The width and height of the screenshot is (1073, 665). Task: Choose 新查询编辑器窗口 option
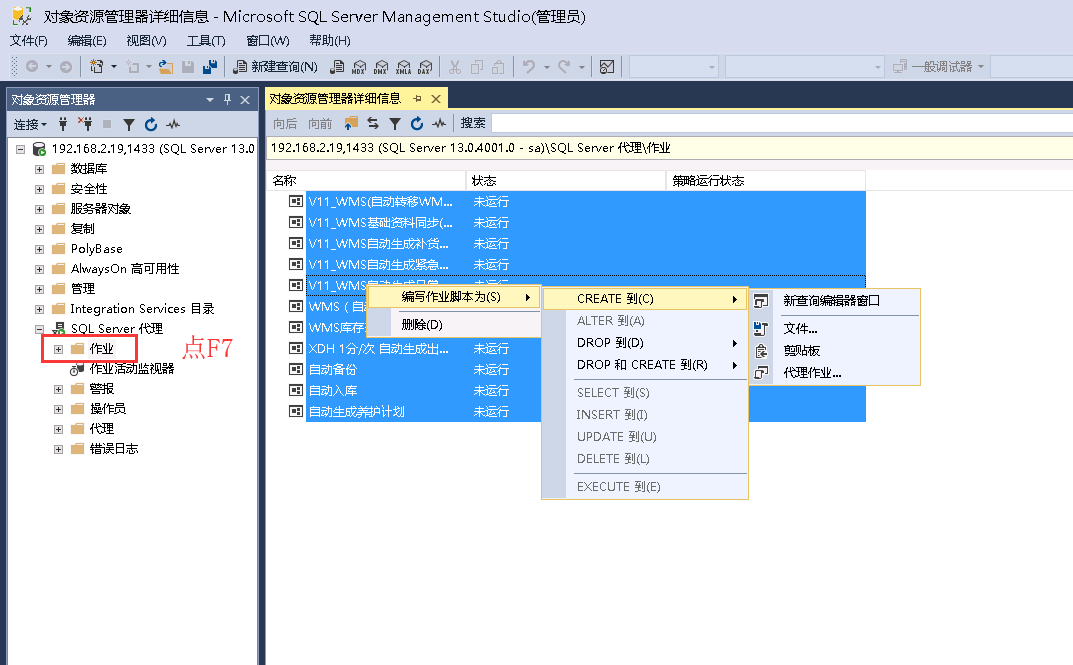[835, 300]
